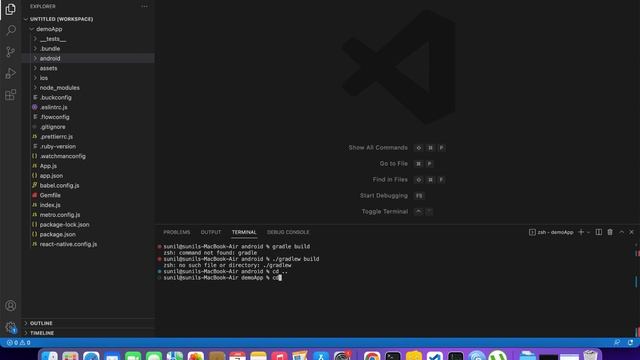Open the Accounts menu icon
The width and height of the screenshot is (640, 360).
point(11,306)
